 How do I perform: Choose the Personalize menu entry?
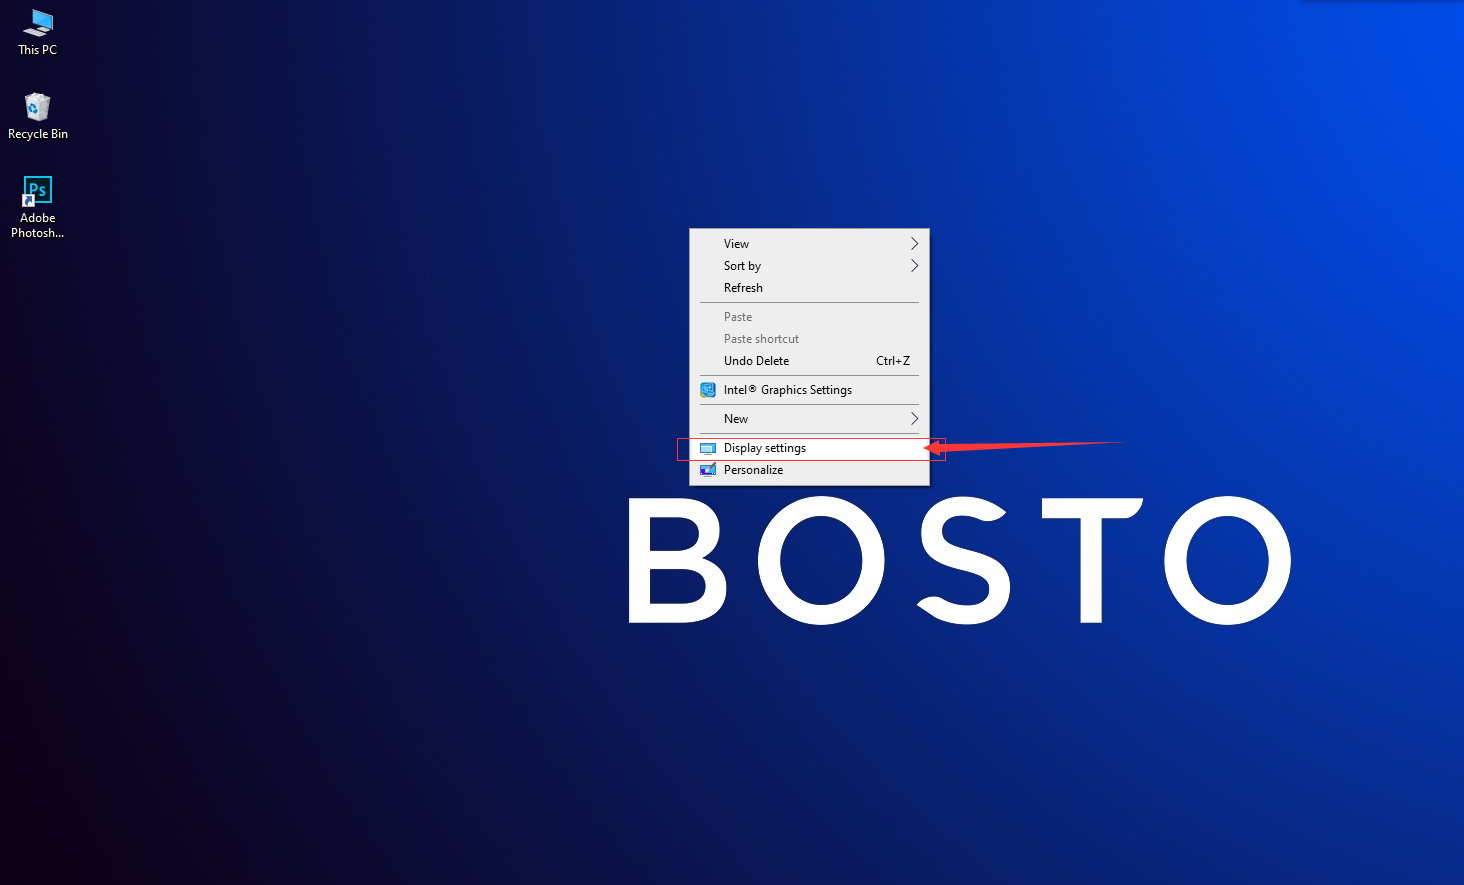pos(809,470)
